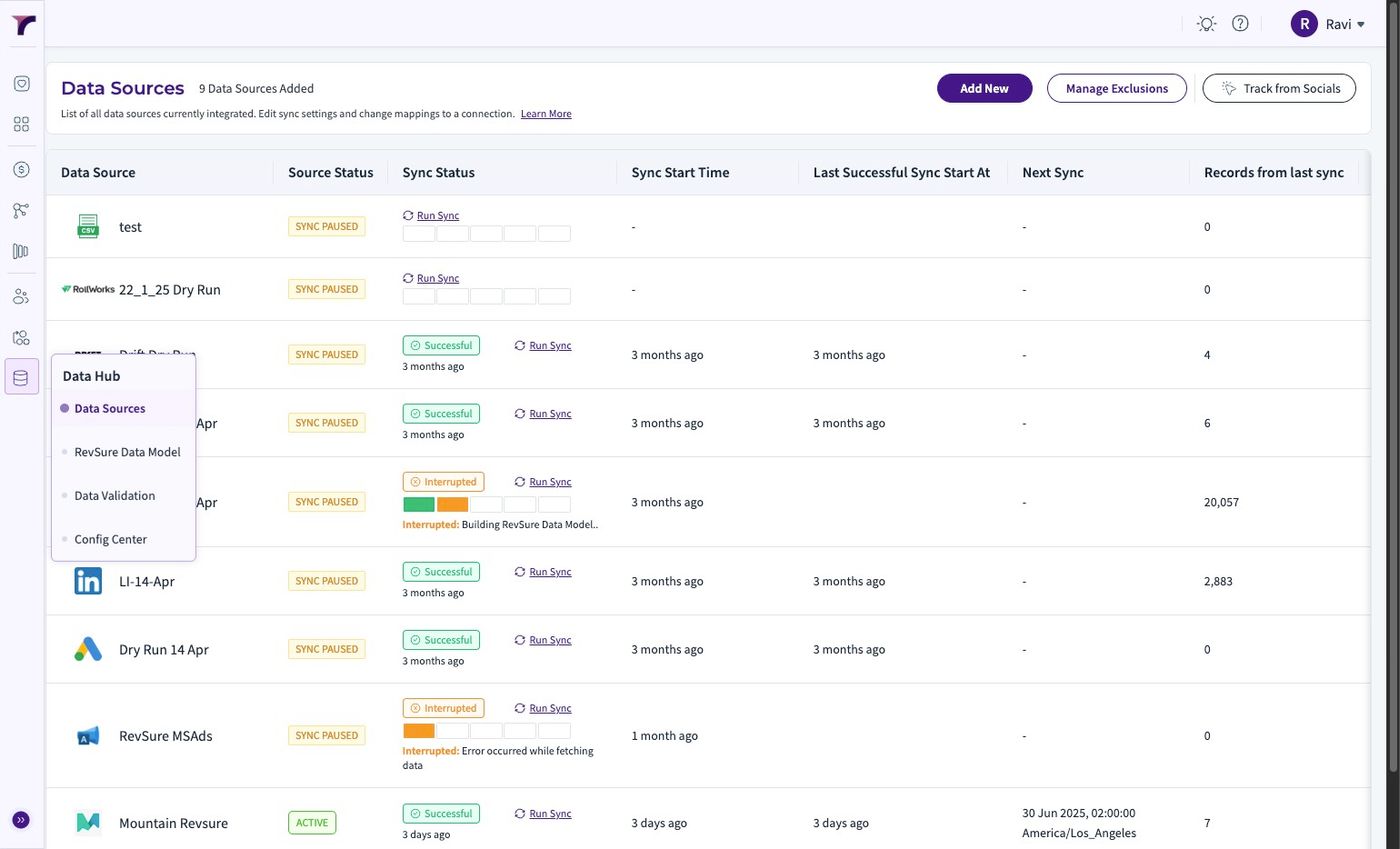This screenshot has height=849, width=1400.
Task: Click the Sync Start Time column header
Action: pos(680,172)
